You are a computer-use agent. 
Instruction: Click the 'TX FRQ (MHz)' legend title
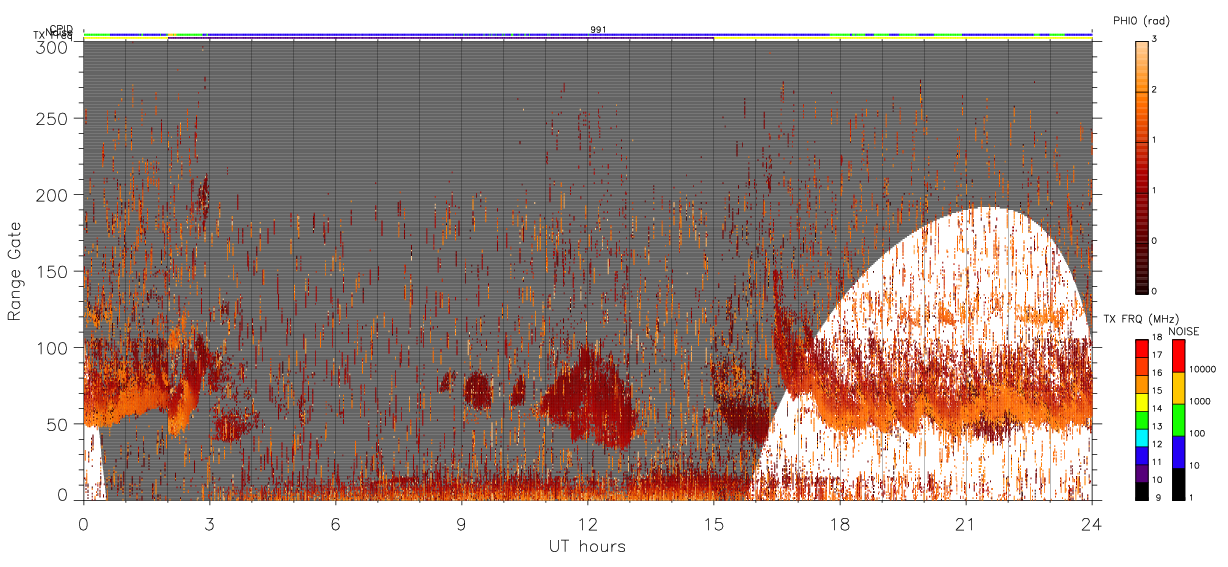pos(1141,319)
